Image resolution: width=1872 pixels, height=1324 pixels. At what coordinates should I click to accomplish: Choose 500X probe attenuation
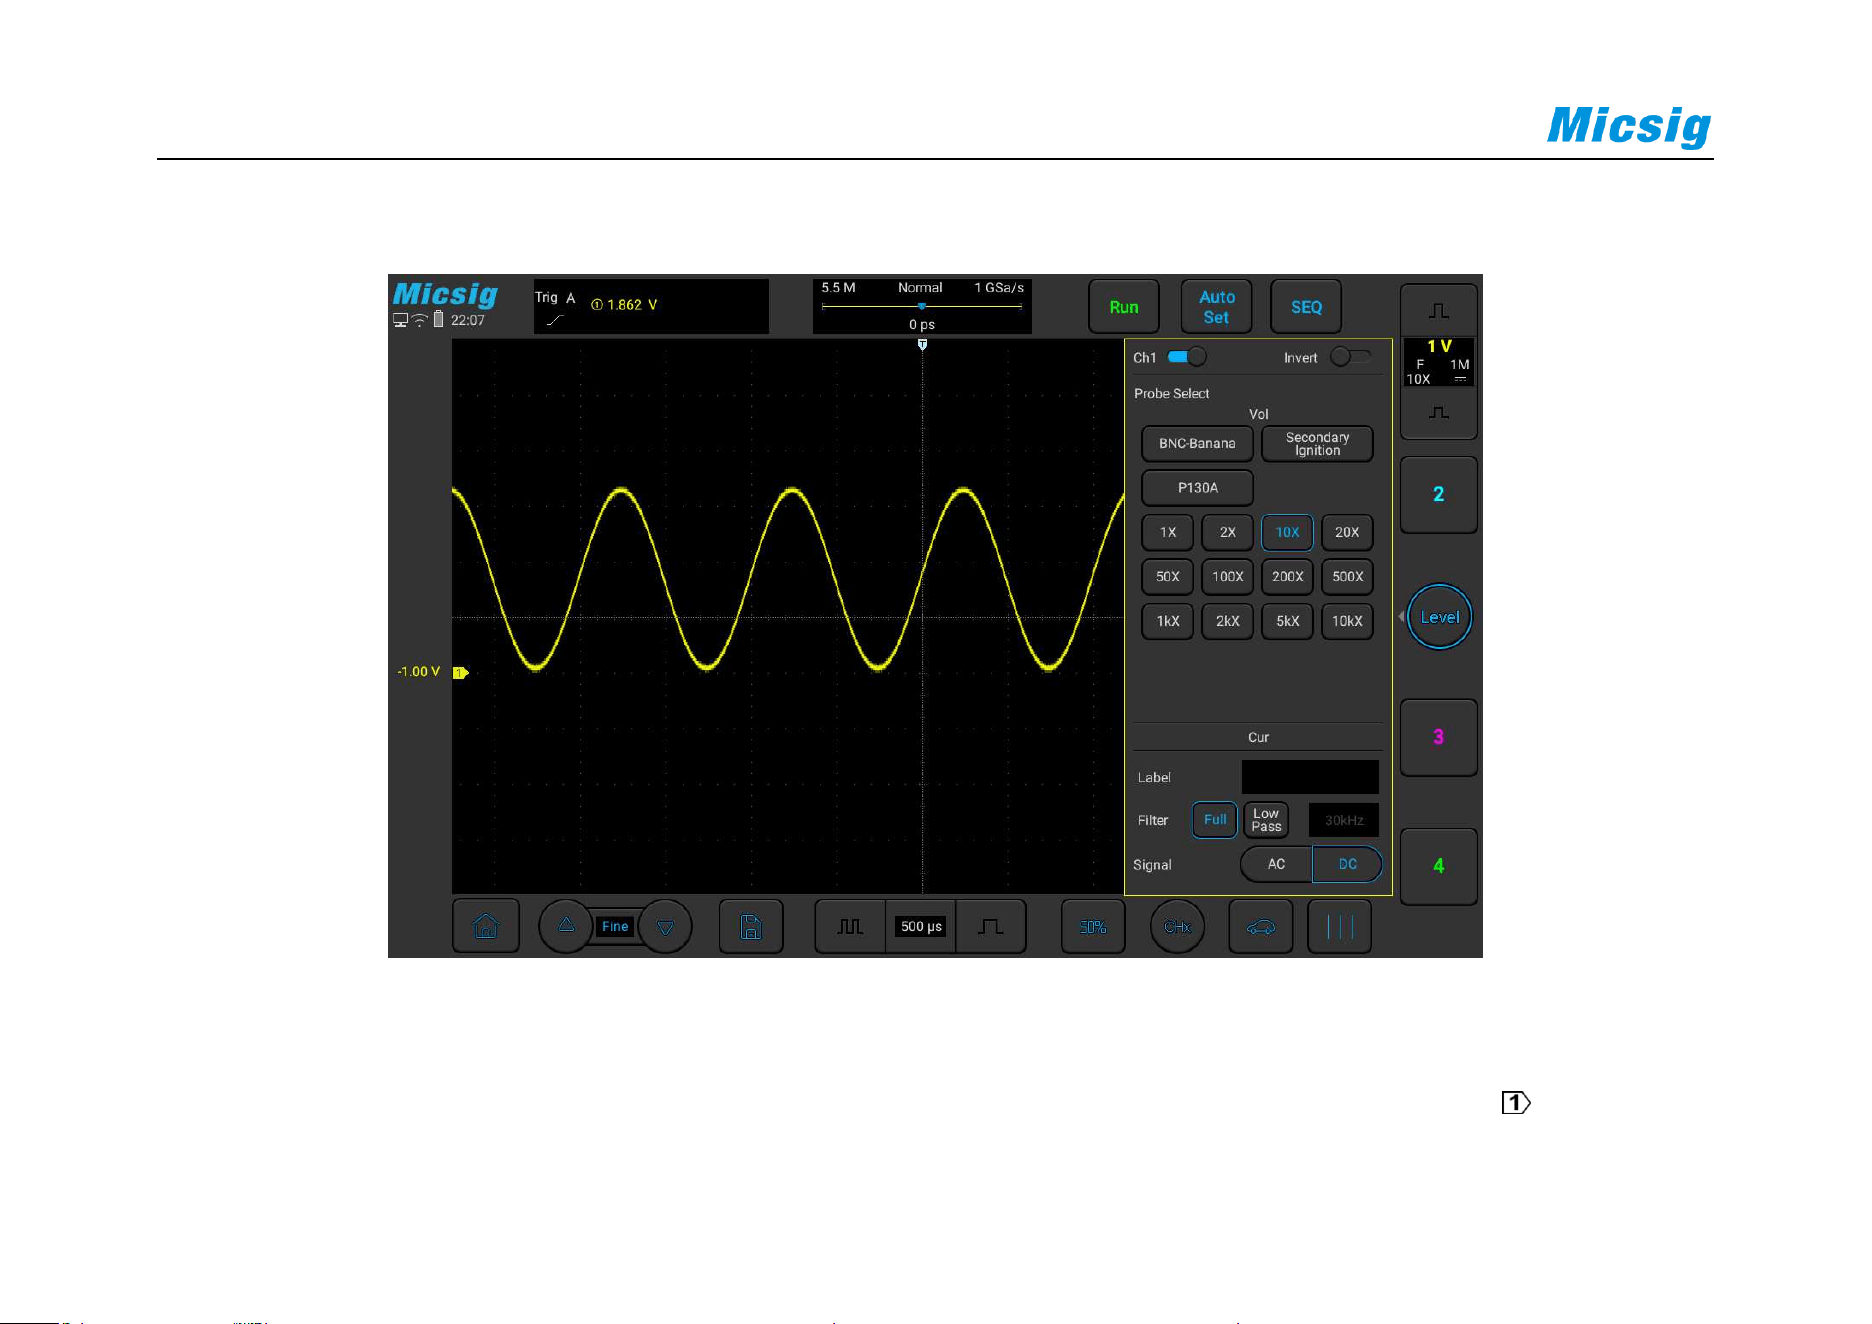(x=1347, y=576)
